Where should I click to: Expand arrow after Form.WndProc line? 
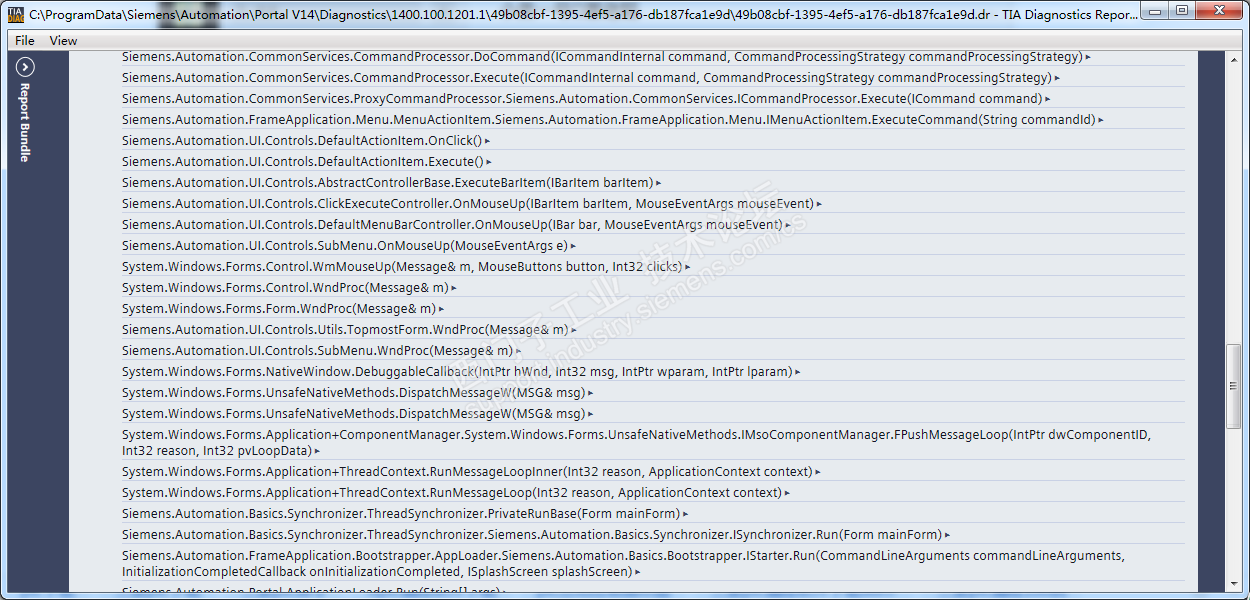(441, 310)
